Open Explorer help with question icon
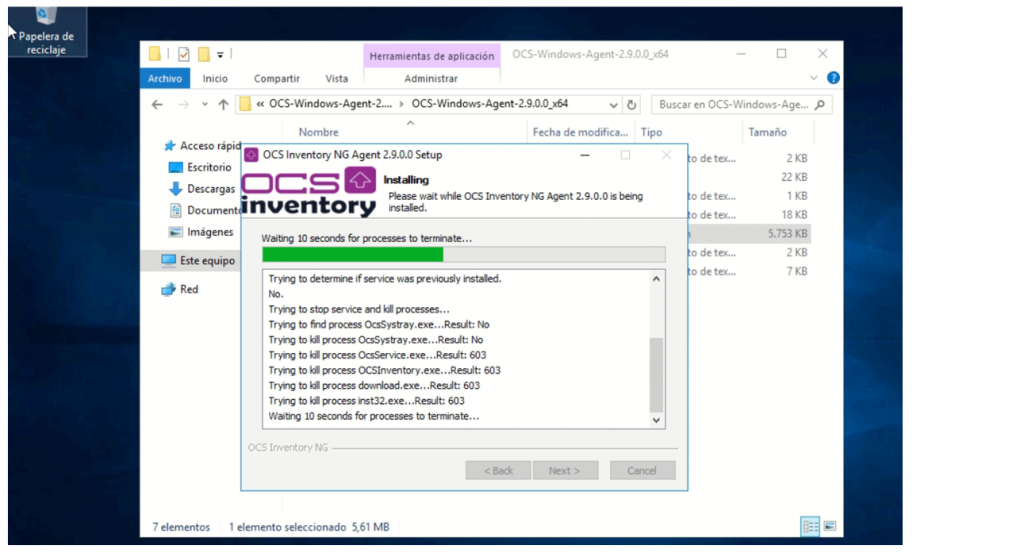The height and width of the screenshot is (553, 1024). click(833, 78)
